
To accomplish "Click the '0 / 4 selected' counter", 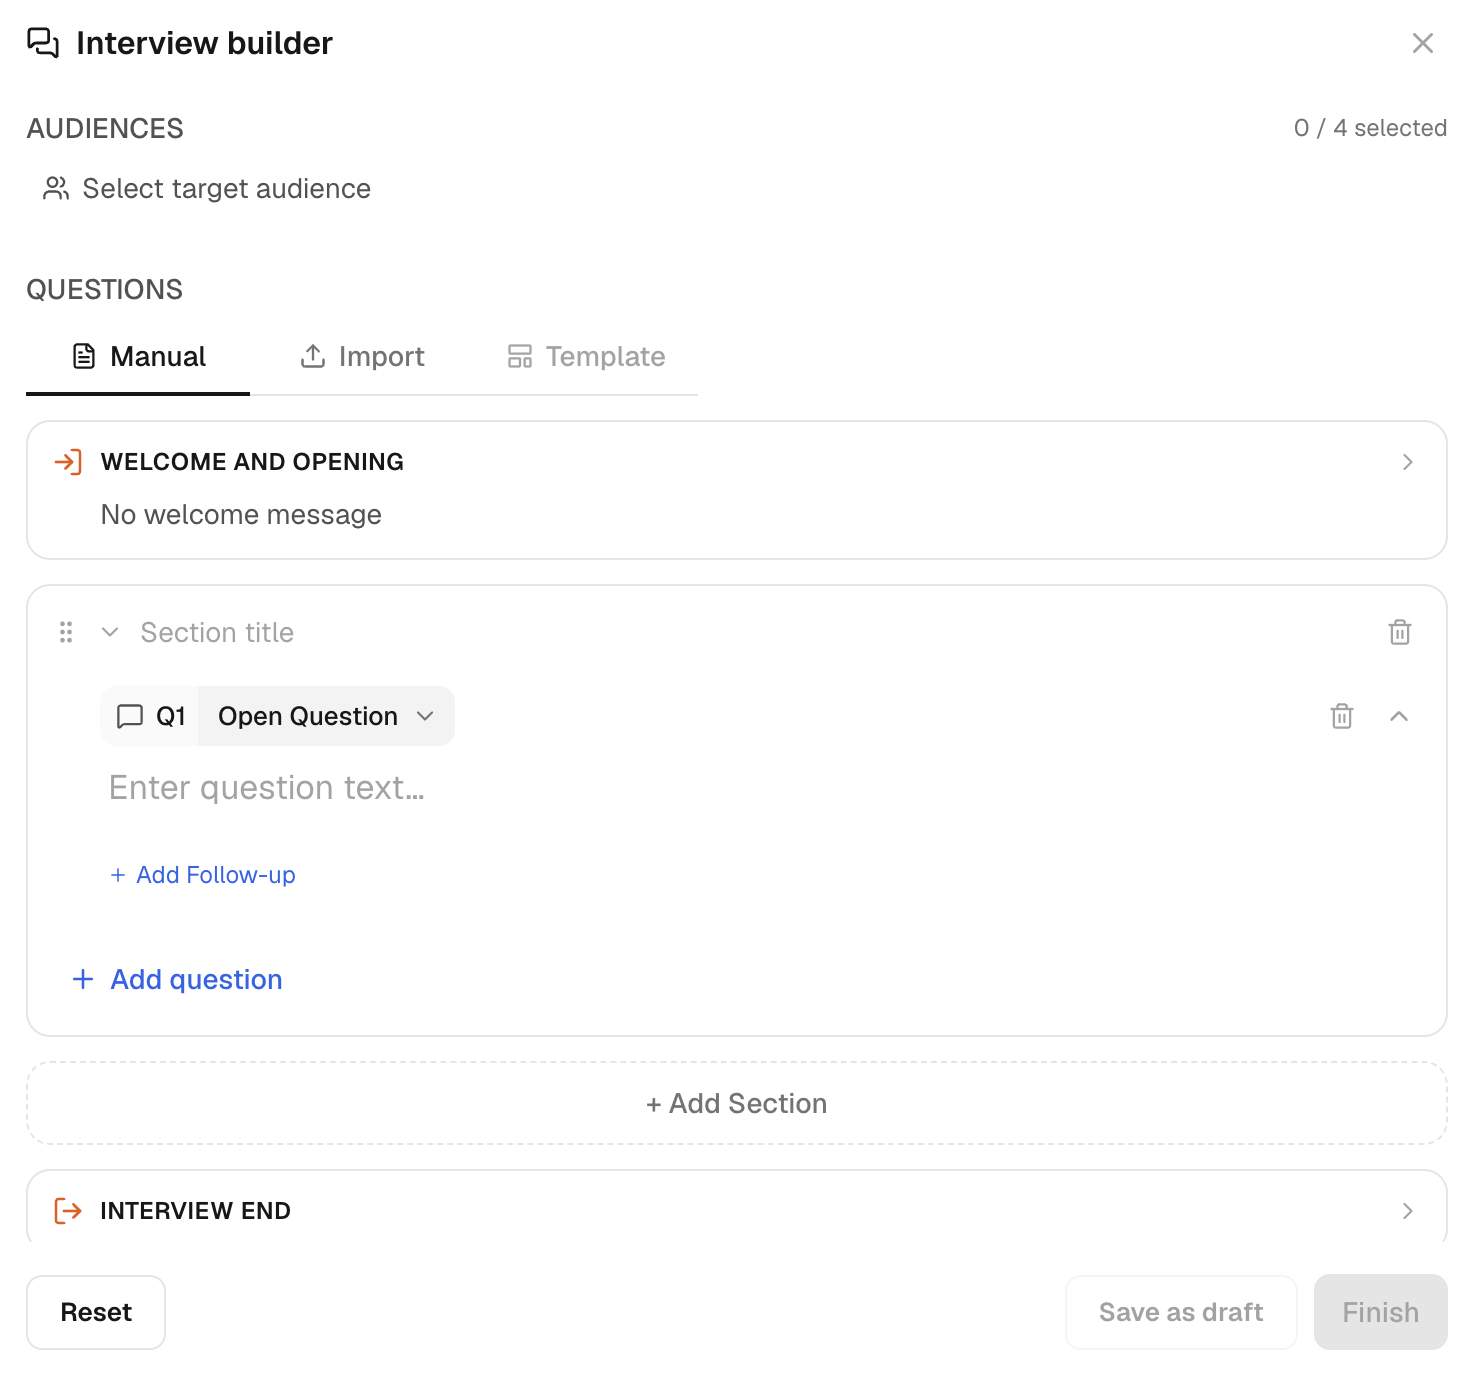I will (1370, 128).
